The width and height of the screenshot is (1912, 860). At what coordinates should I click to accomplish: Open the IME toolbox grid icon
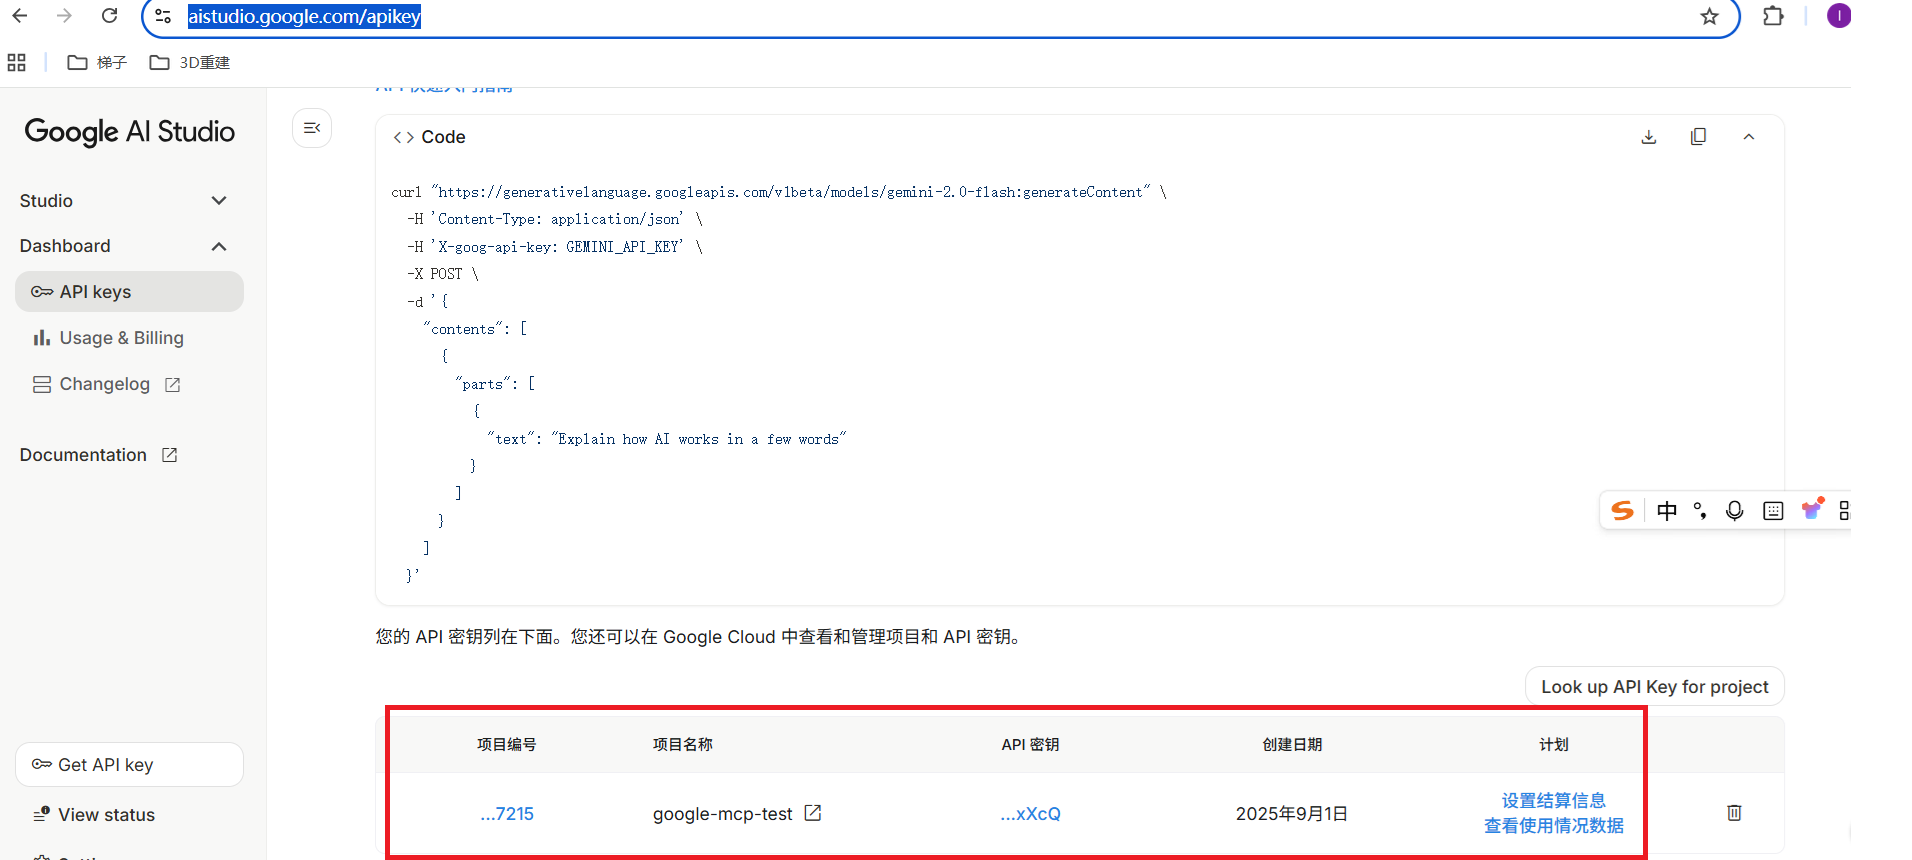tap(1845, 511)
